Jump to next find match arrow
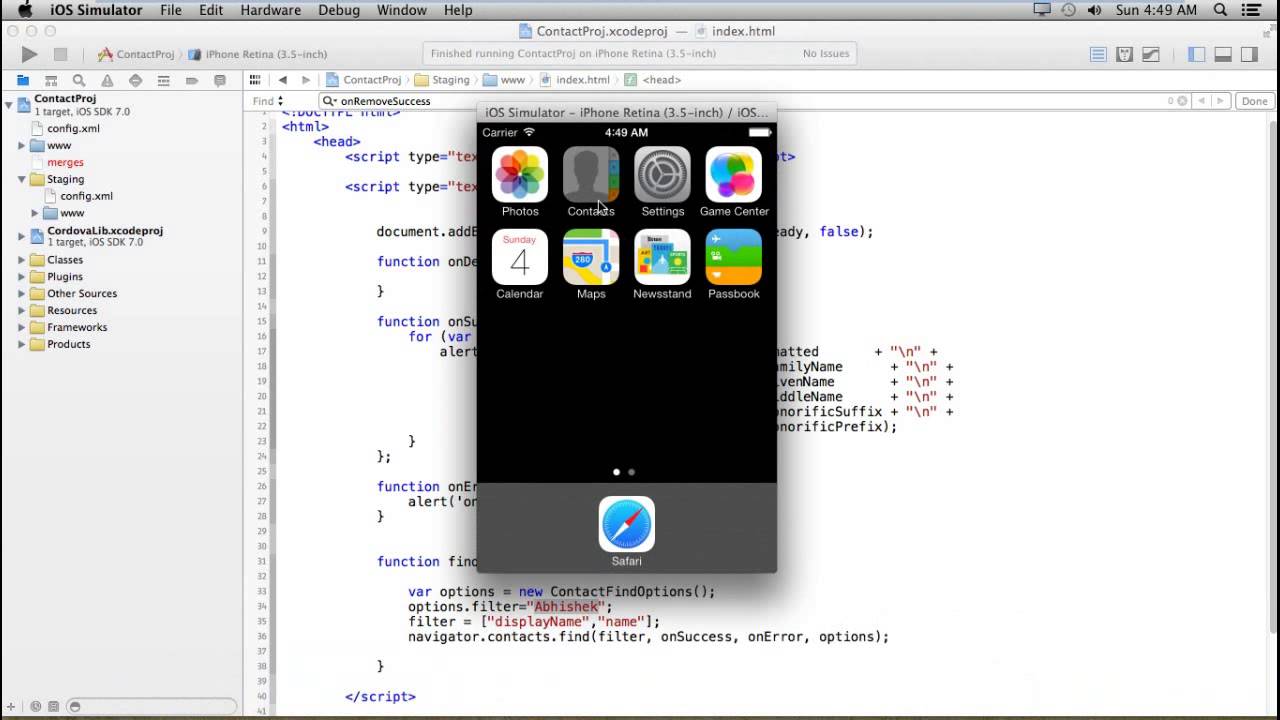1280x720 pixels. click(x=1222, y=101)
